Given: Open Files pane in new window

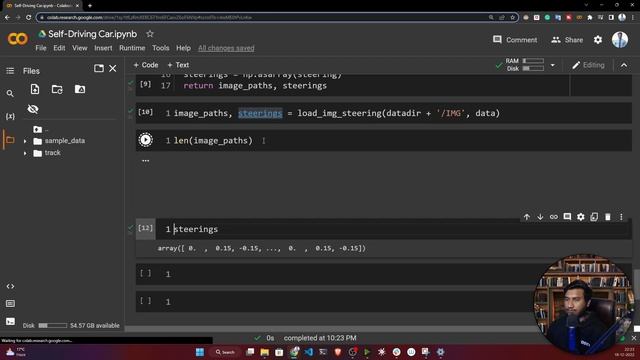Looking at the screenshot, I should (x=99, y=68).
